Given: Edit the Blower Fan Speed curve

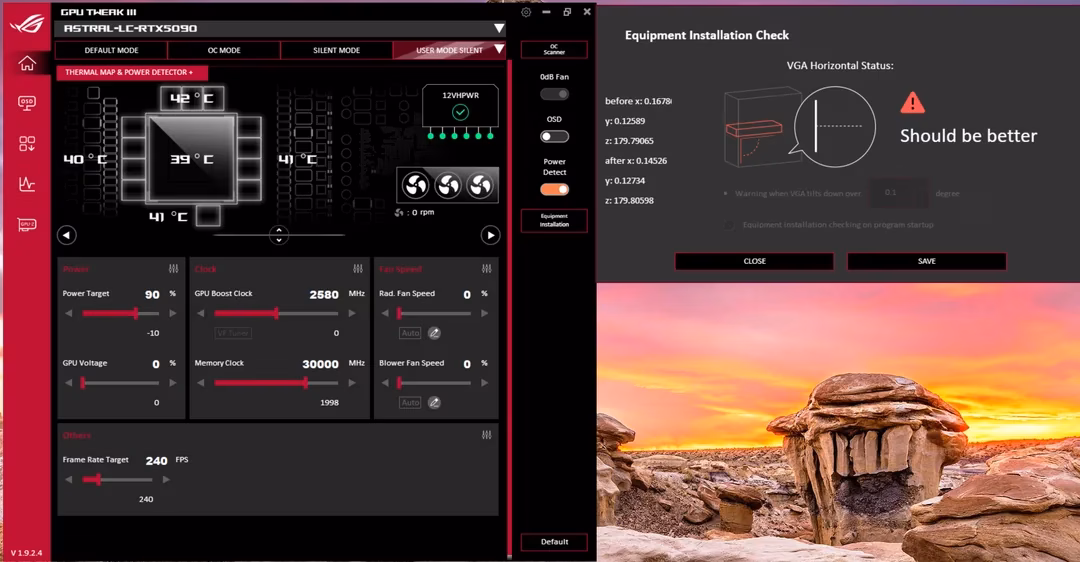Looking at the screenshot, I should tap(434, 403).
